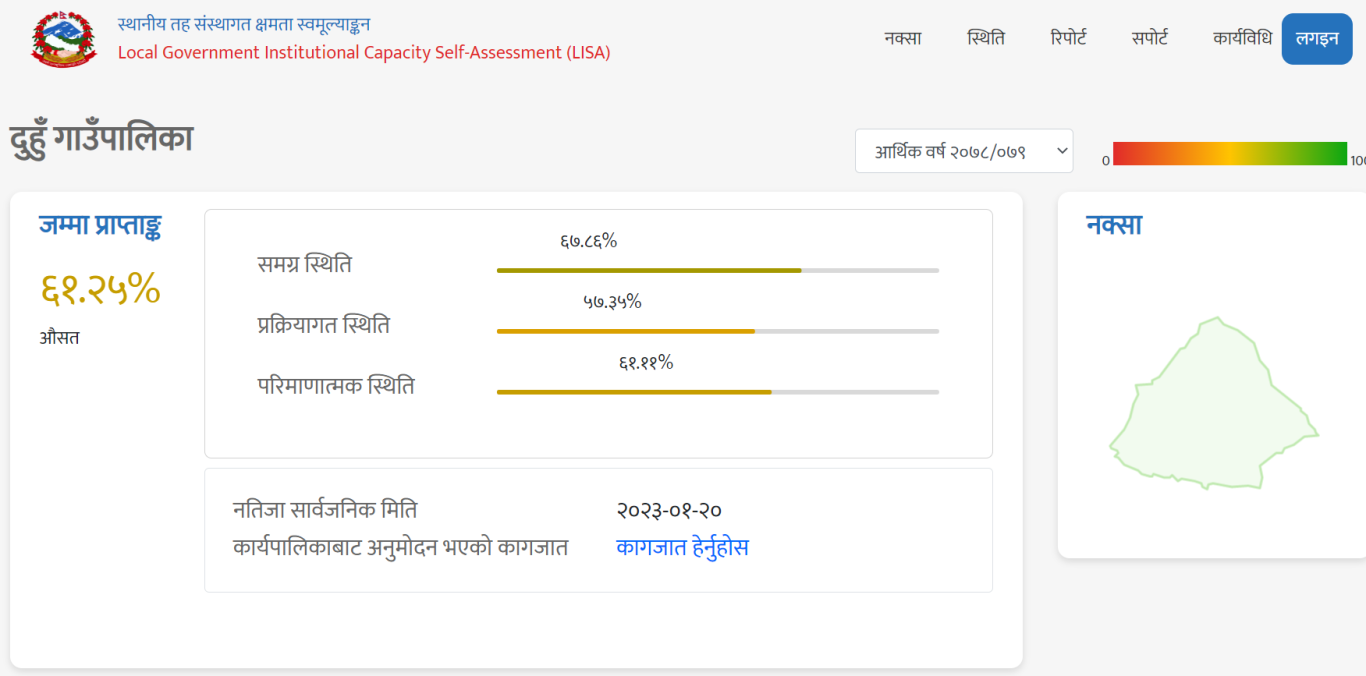Click the Nepal government emblem logo
This screenshot has height=676, width=1366.
pos(64,39)
